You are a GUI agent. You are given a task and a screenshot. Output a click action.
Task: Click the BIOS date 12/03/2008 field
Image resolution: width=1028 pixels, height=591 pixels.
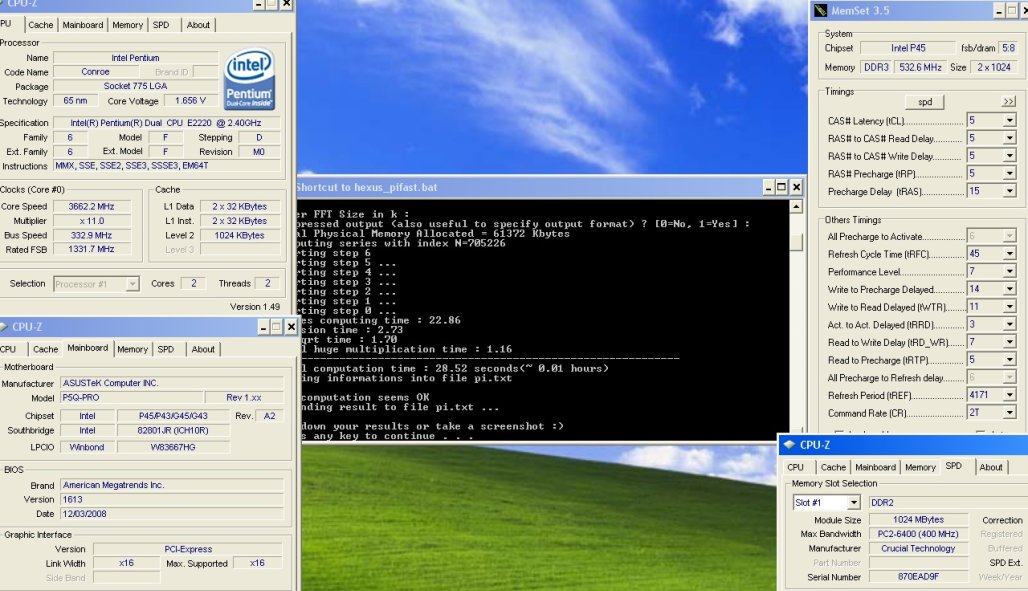[172, 514]
